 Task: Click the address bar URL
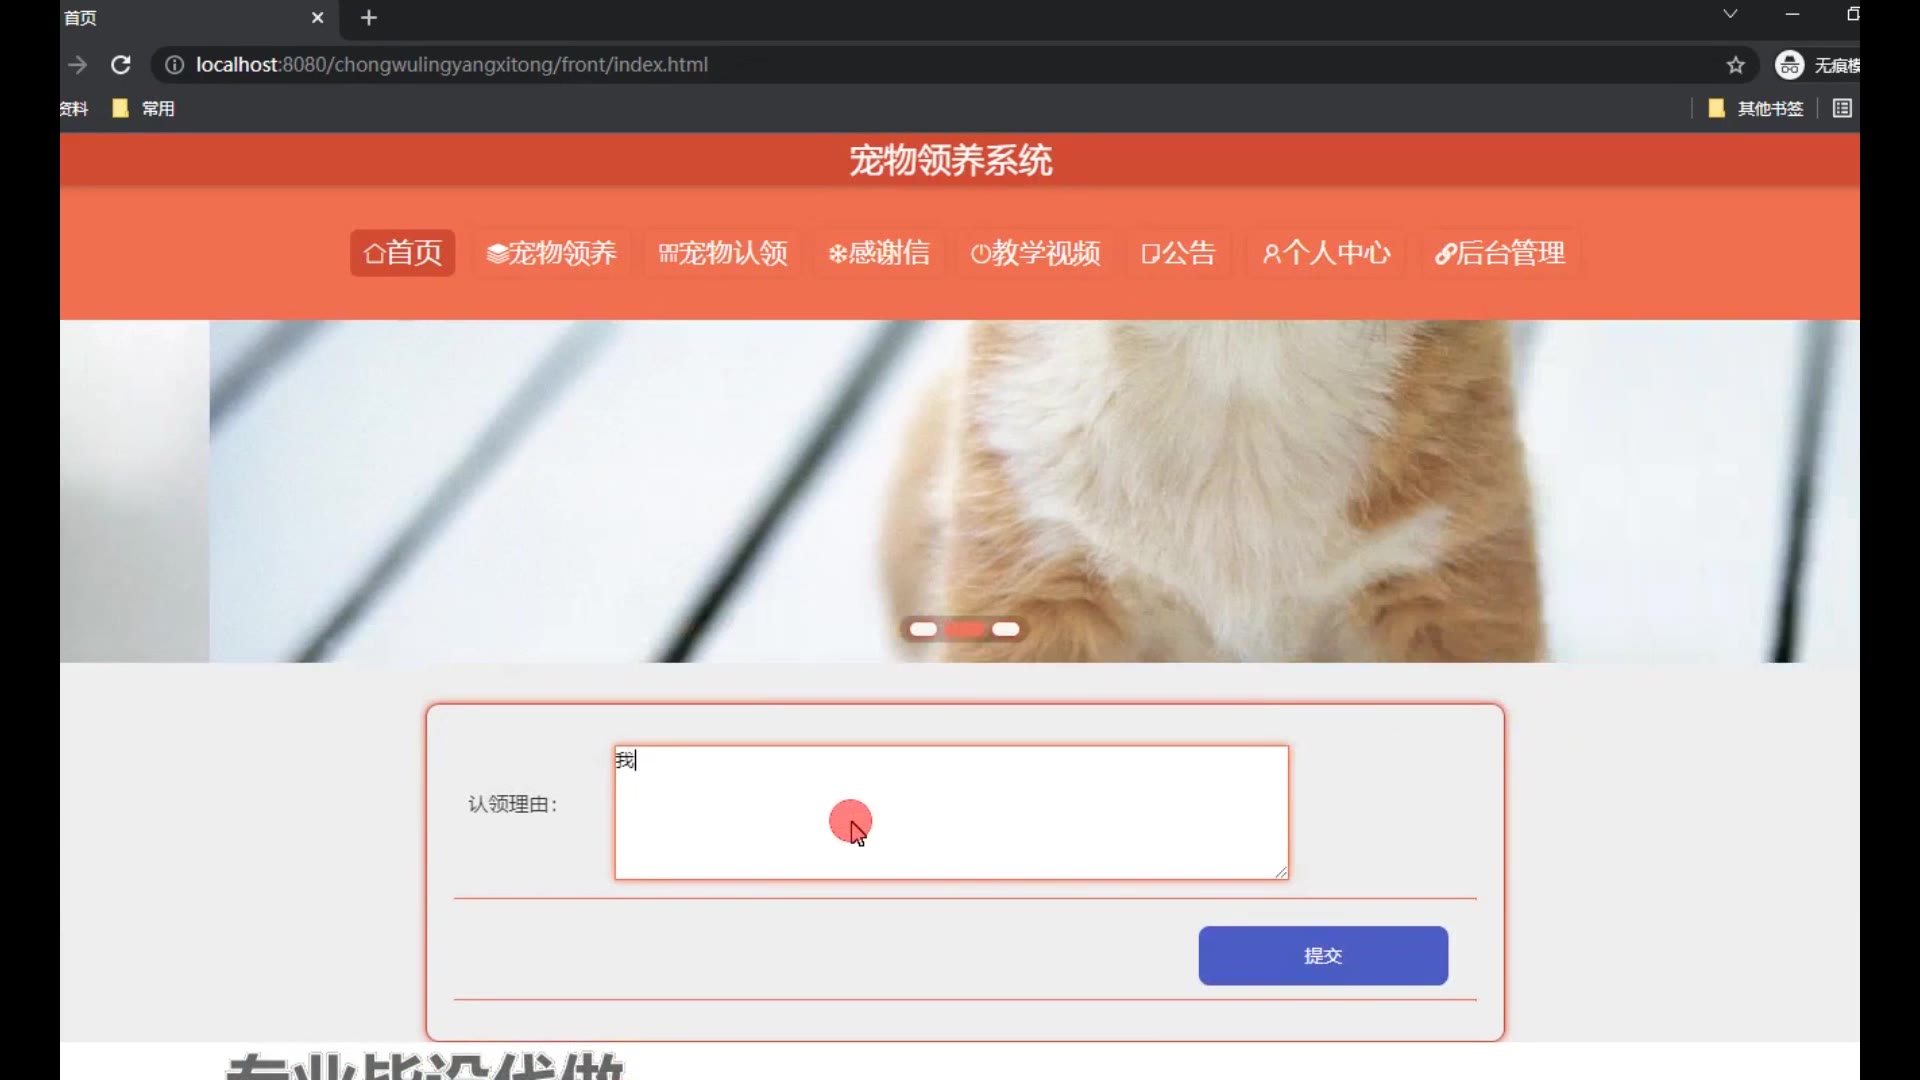tap(452, 65)
